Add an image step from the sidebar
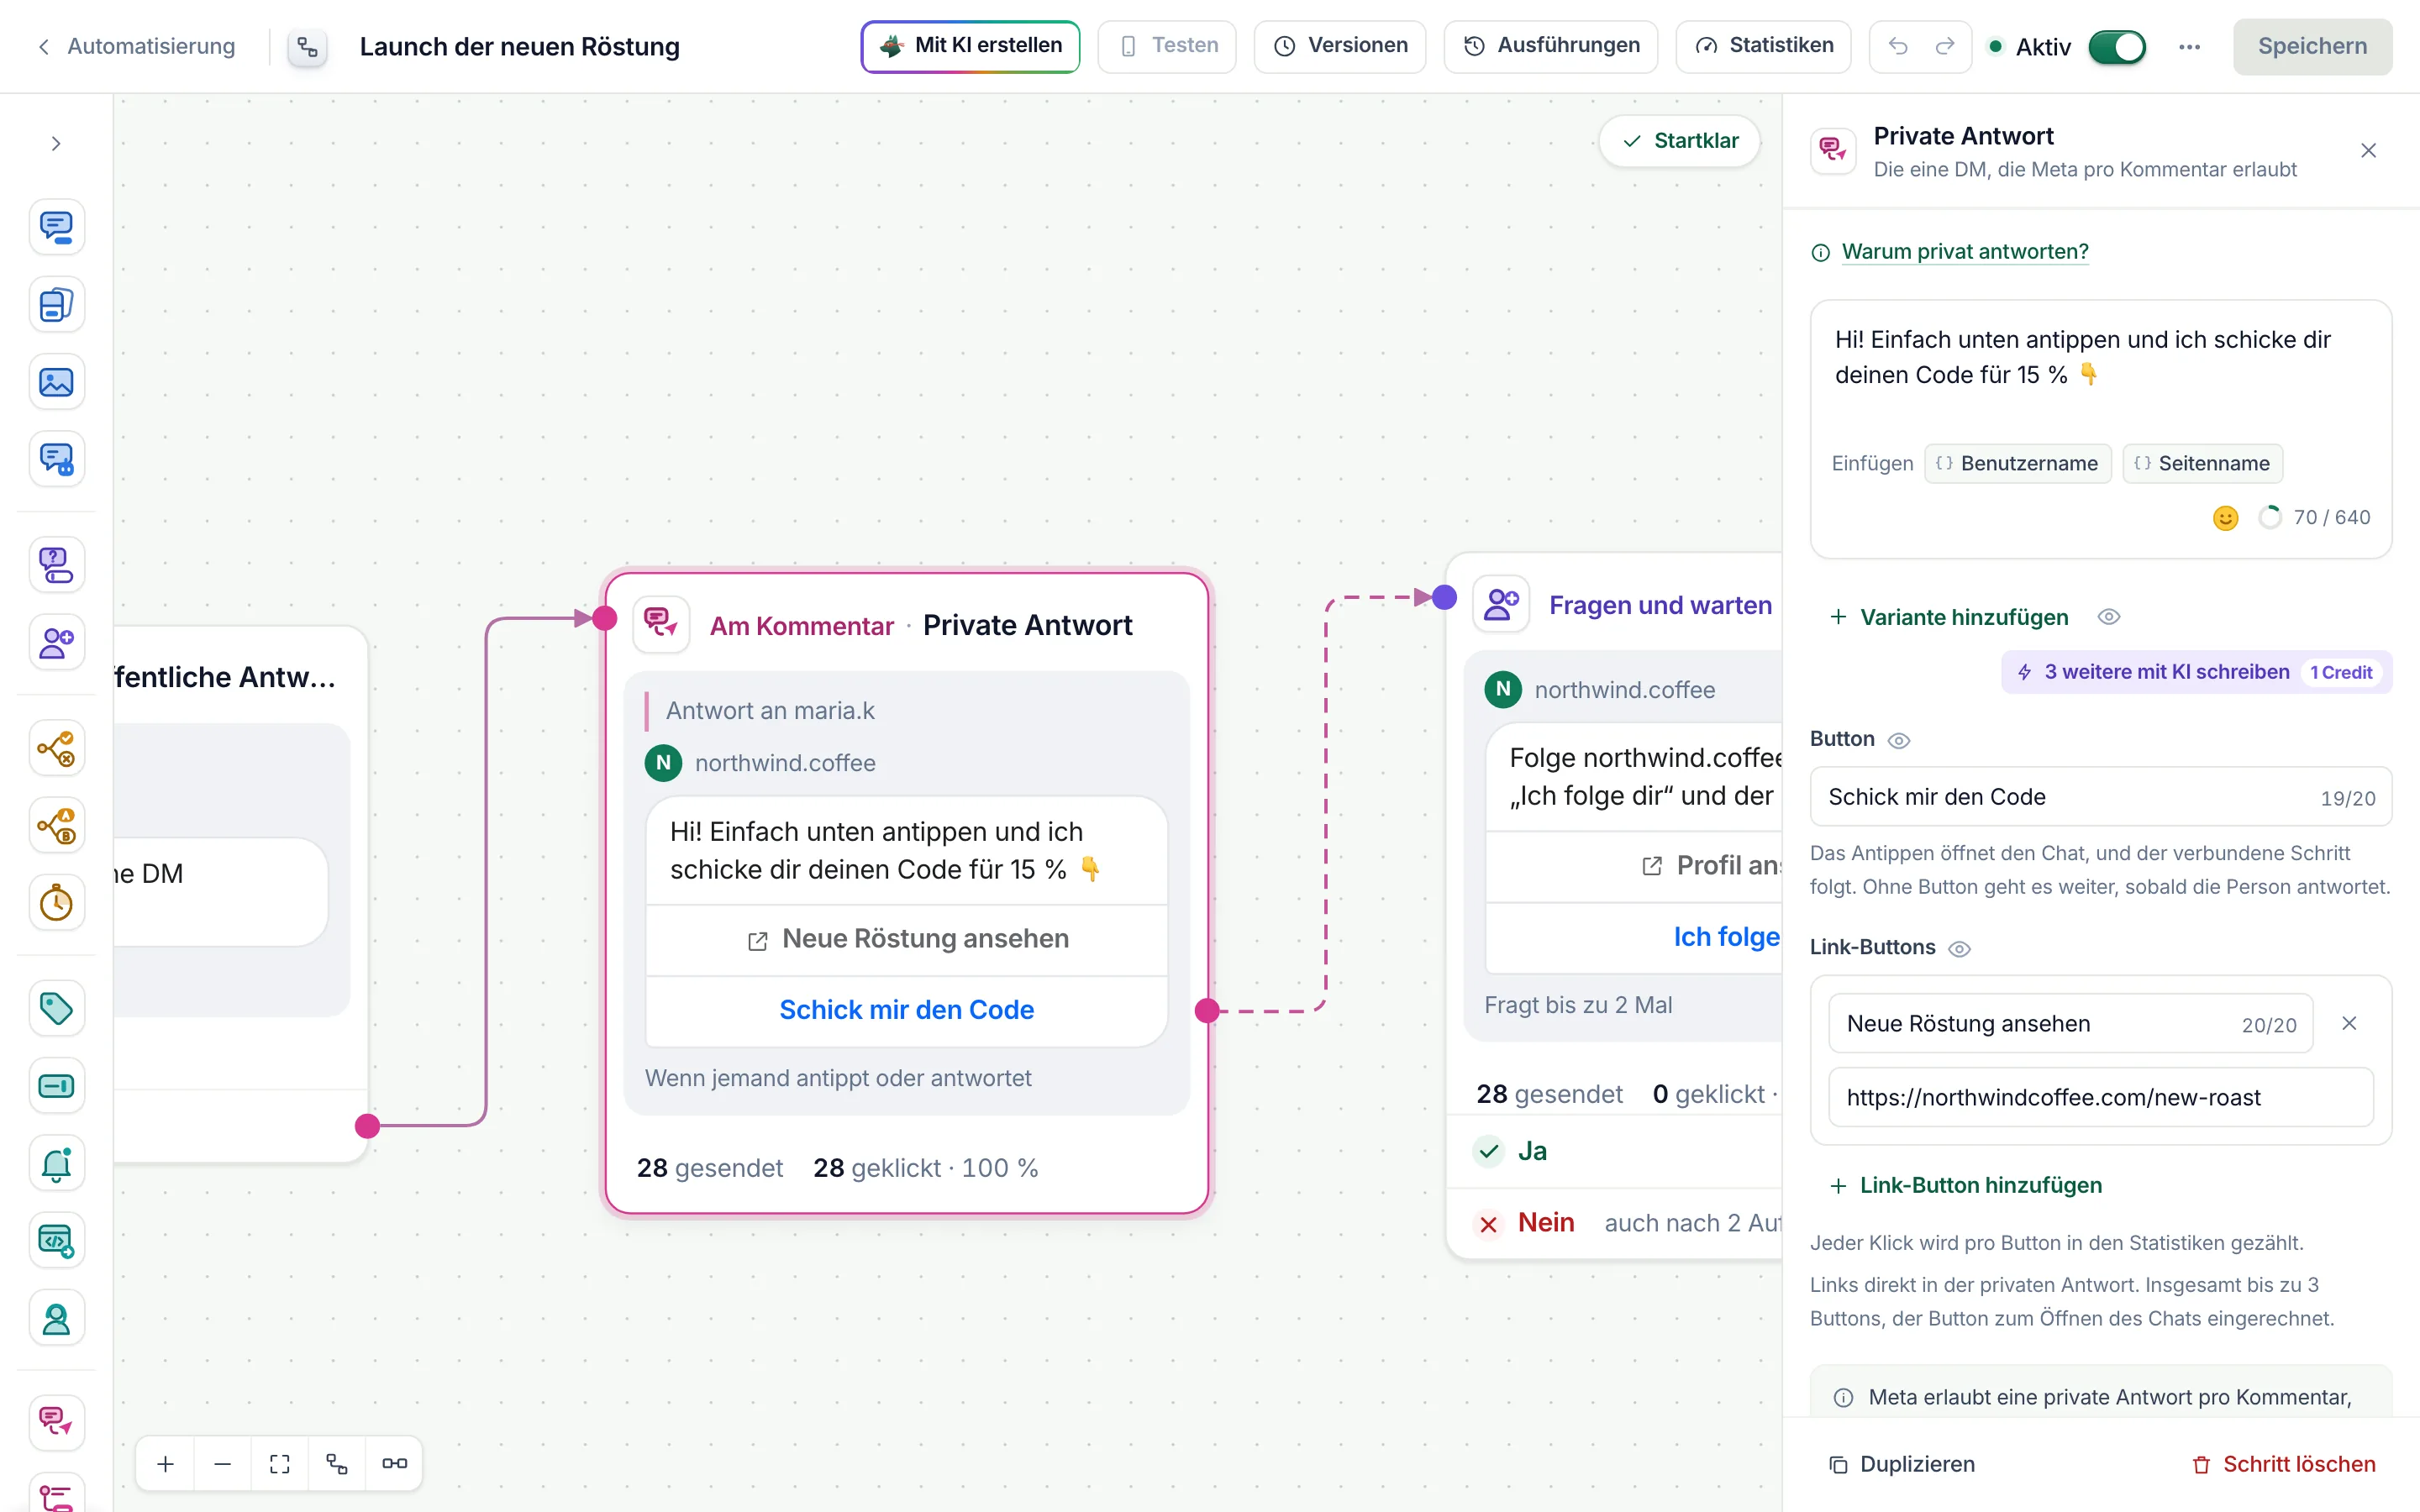The image size is (2420, 1512). coord(56,382)
